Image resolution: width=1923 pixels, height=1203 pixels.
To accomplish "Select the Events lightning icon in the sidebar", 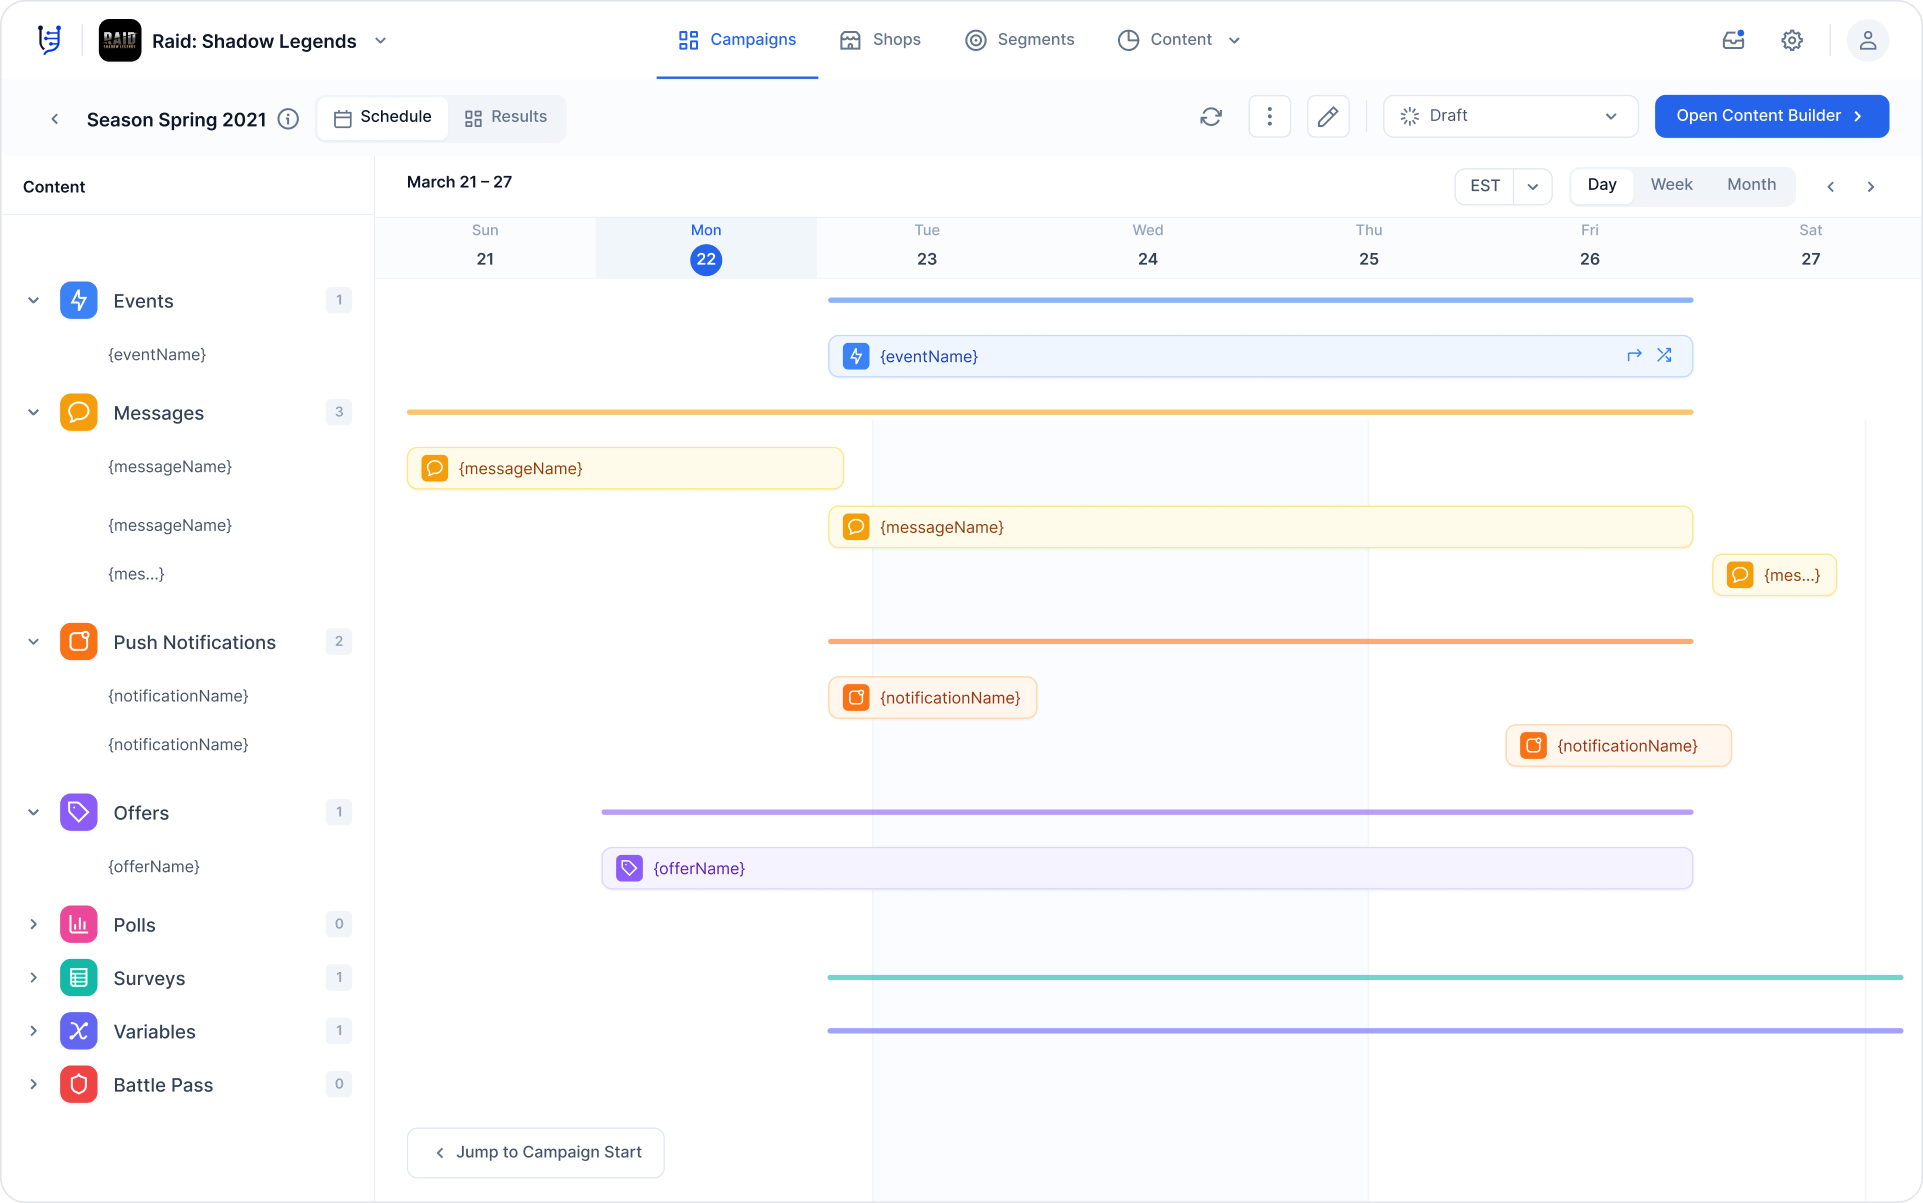I will coord(78,300).
